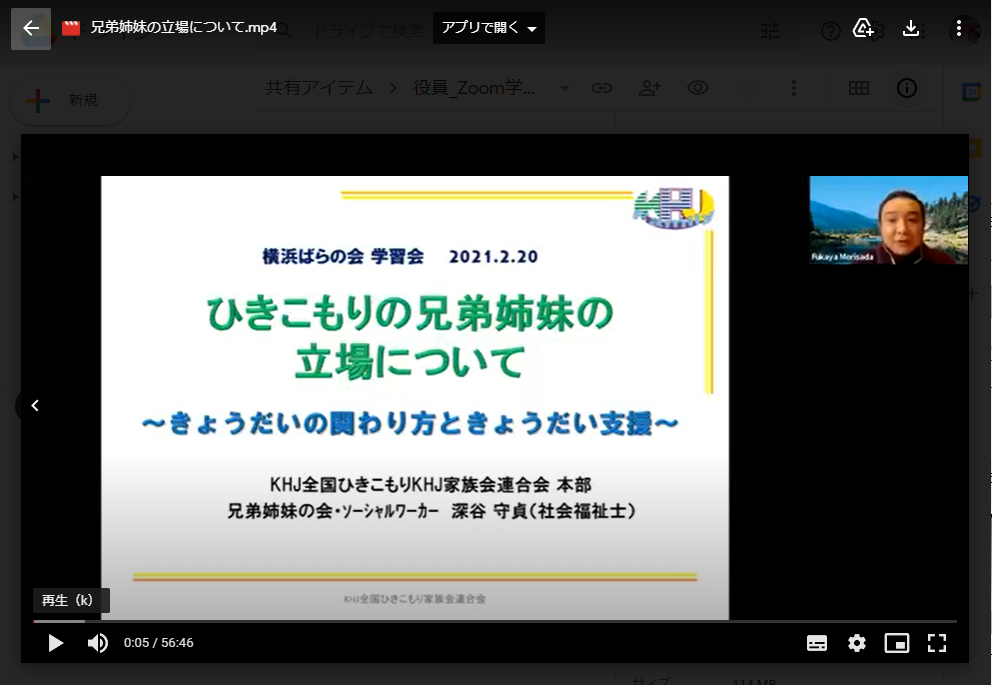This screenshot has height=685, width=992.
Task: Add shortcut to Drive icon
Action: tap(863, 28)
